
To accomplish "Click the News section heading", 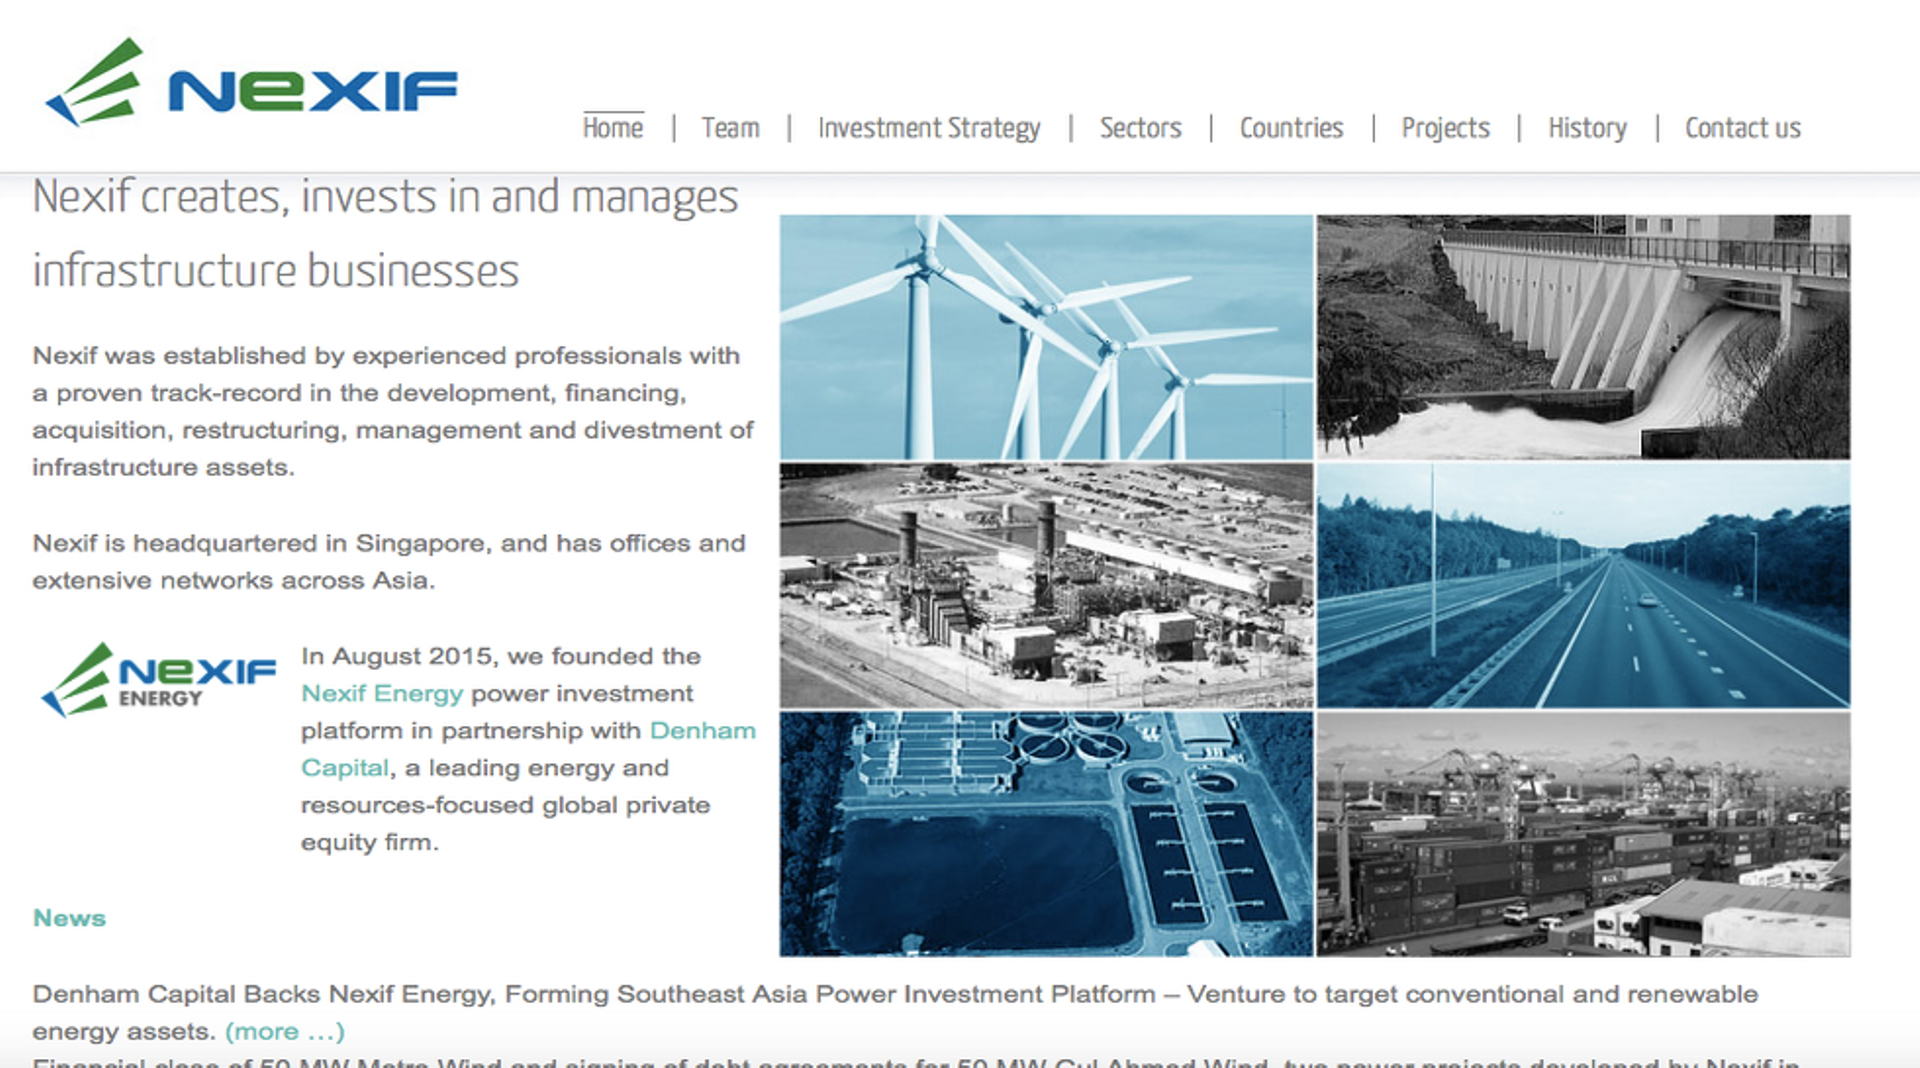I will click(x=69, y=917).
